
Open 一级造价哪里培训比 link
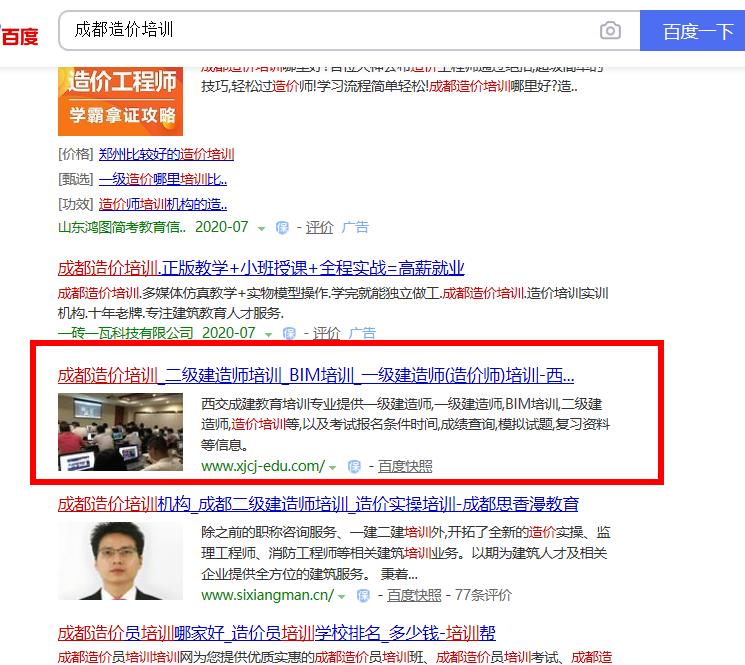coord(163,180)
